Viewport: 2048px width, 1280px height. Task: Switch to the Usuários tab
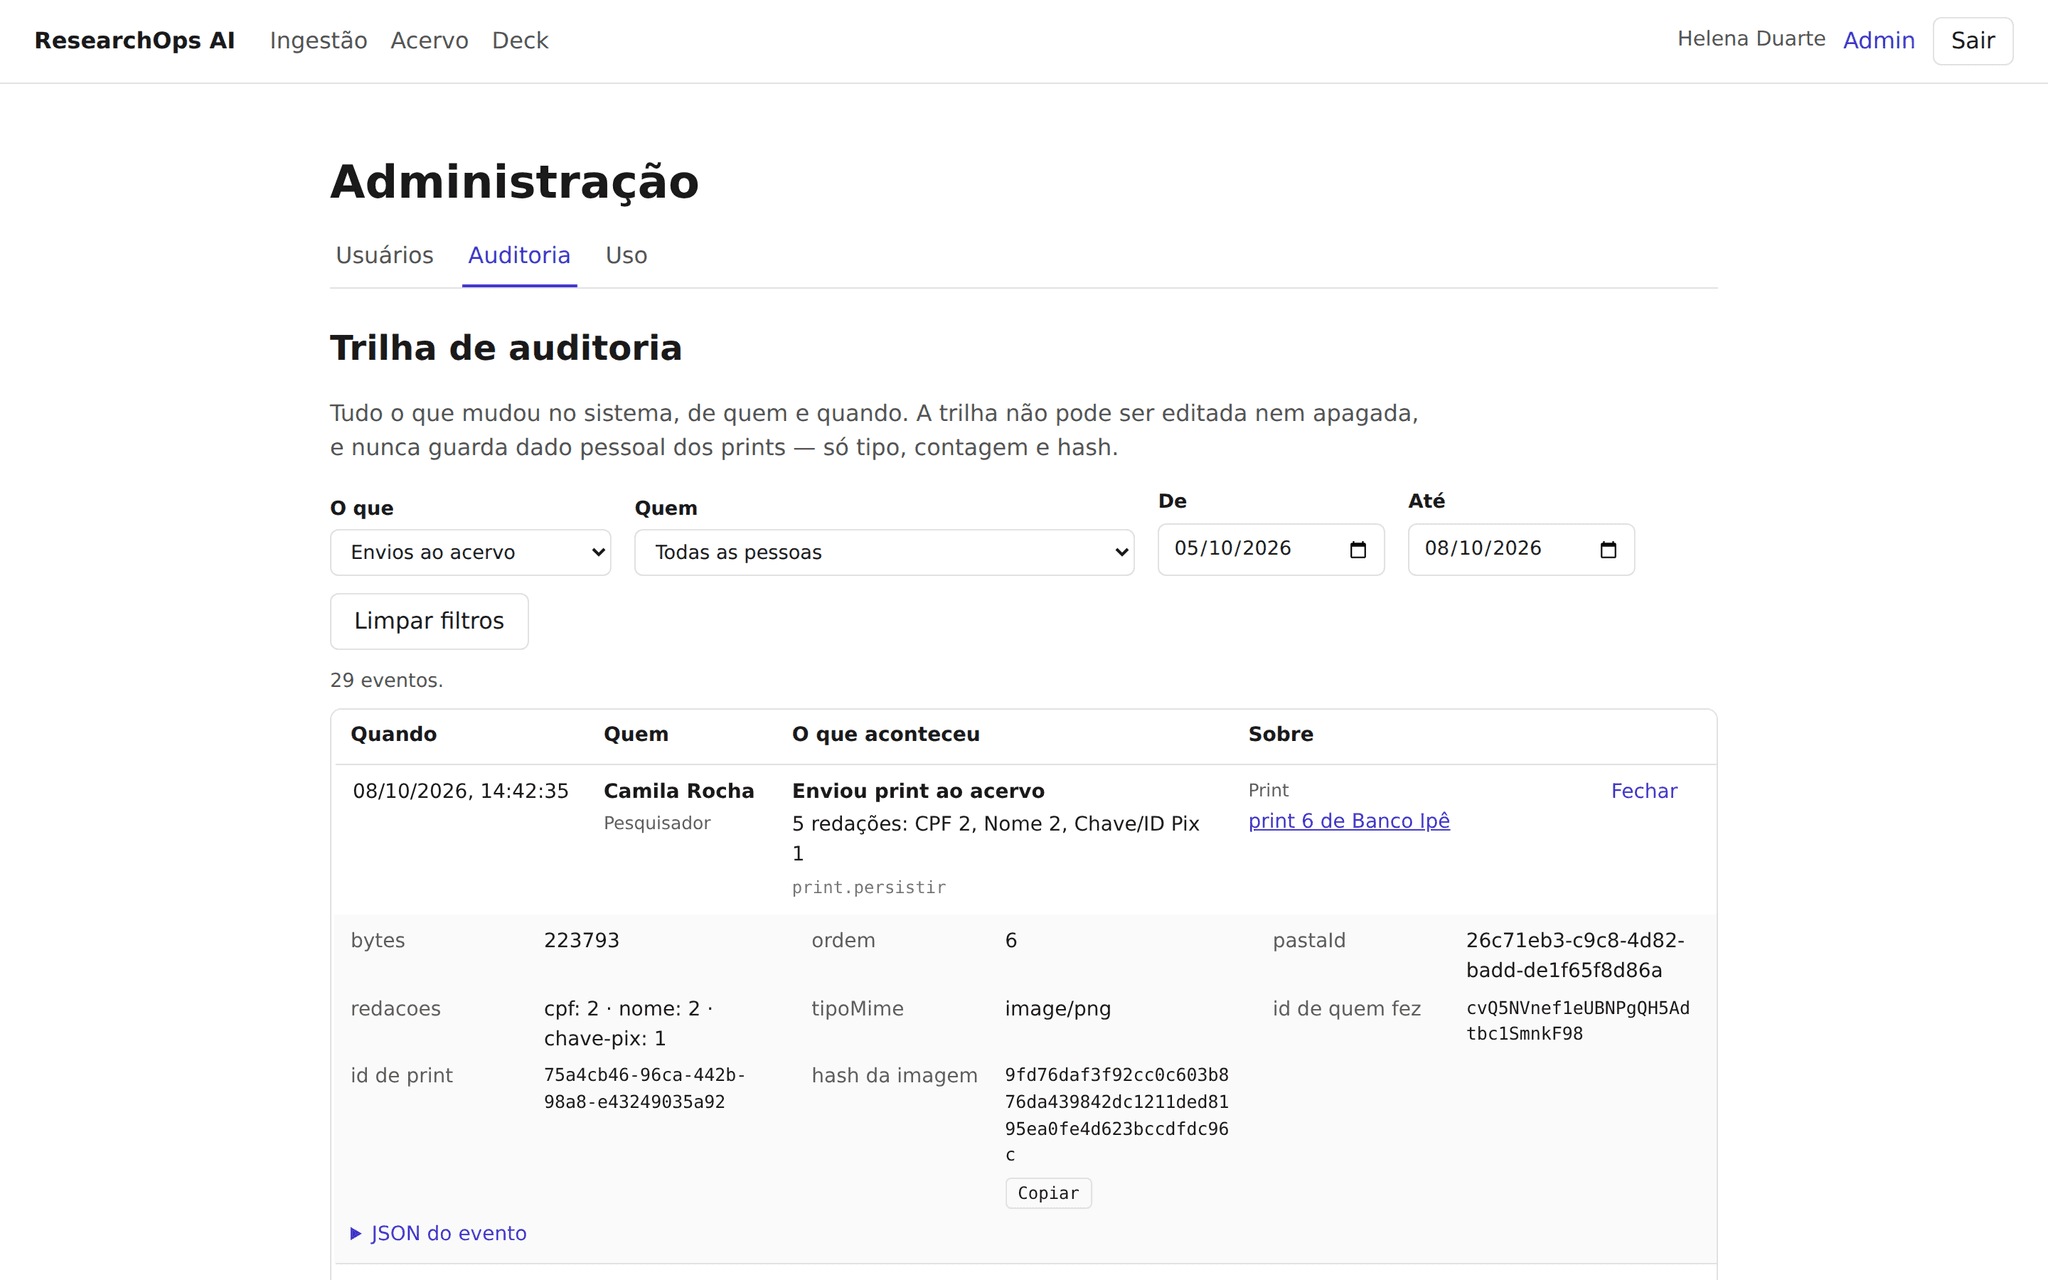coord(384,256)
